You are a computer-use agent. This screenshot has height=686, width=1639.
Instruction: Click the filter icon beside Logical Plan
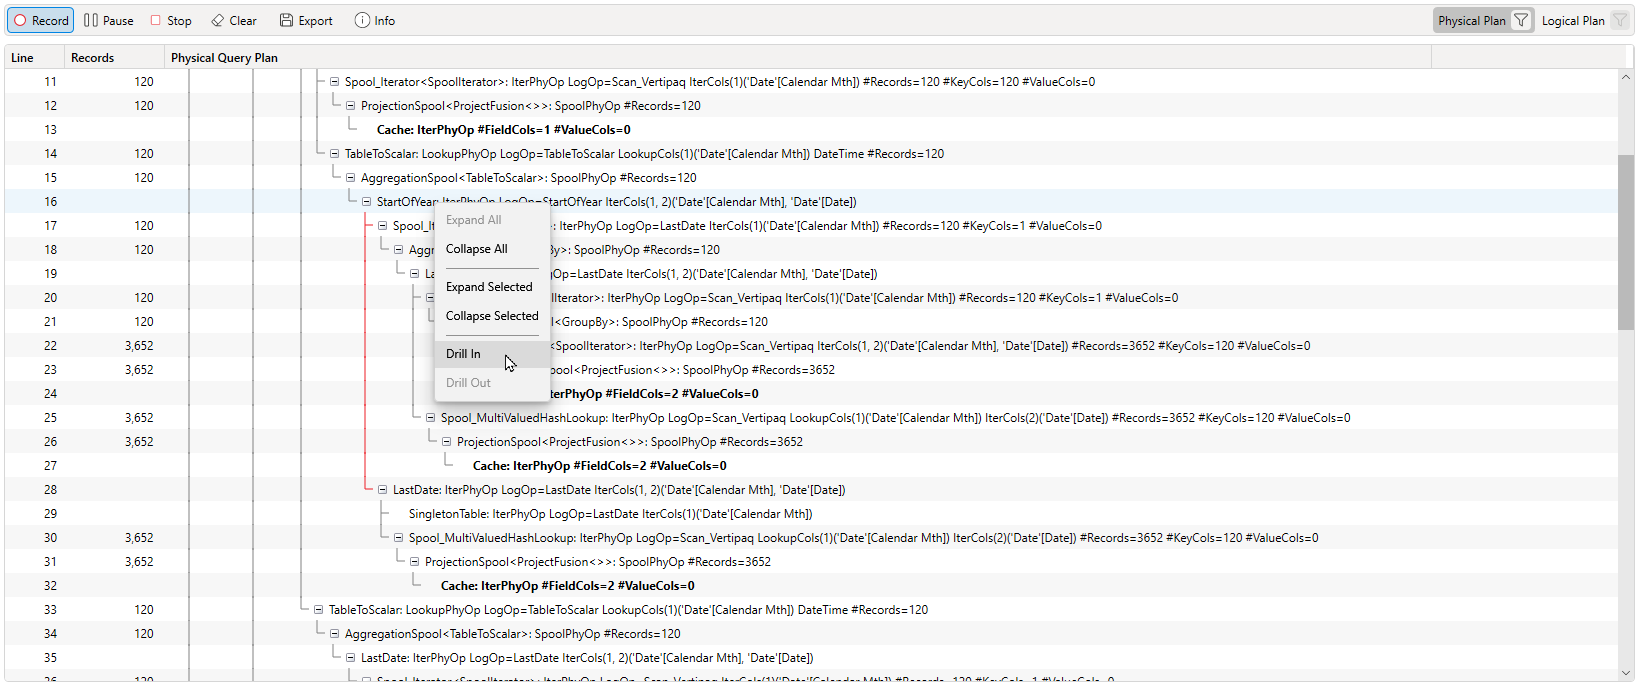(x=1619, y=20)
